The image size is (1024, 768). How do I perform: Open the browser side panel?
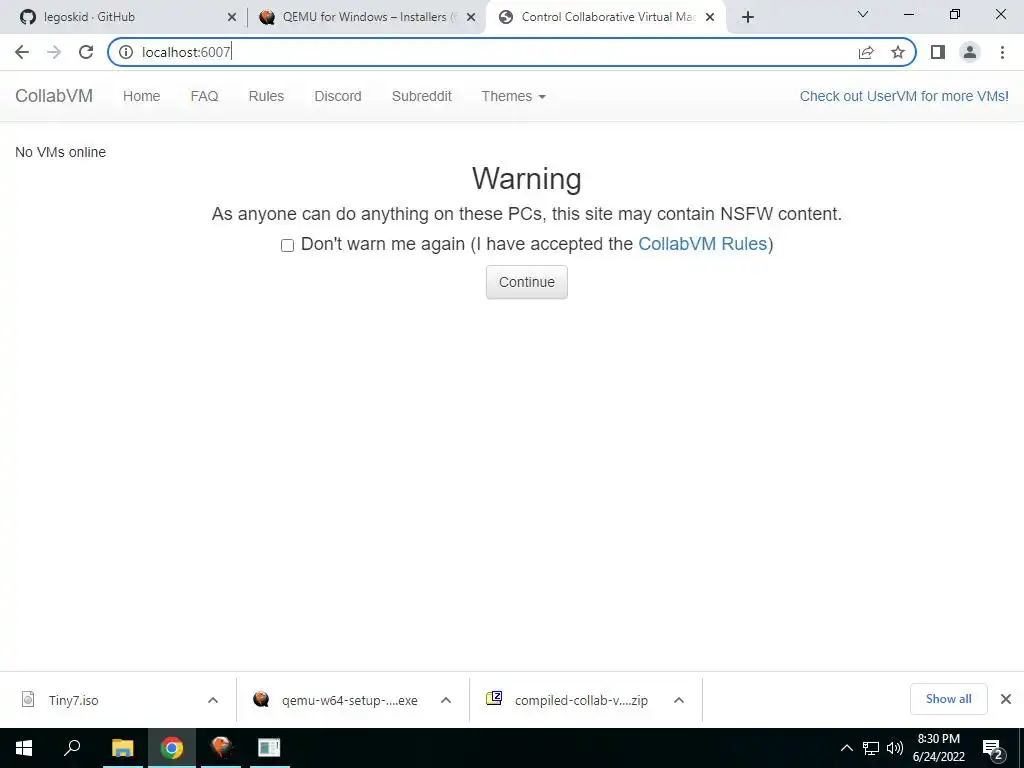[938, 52]
